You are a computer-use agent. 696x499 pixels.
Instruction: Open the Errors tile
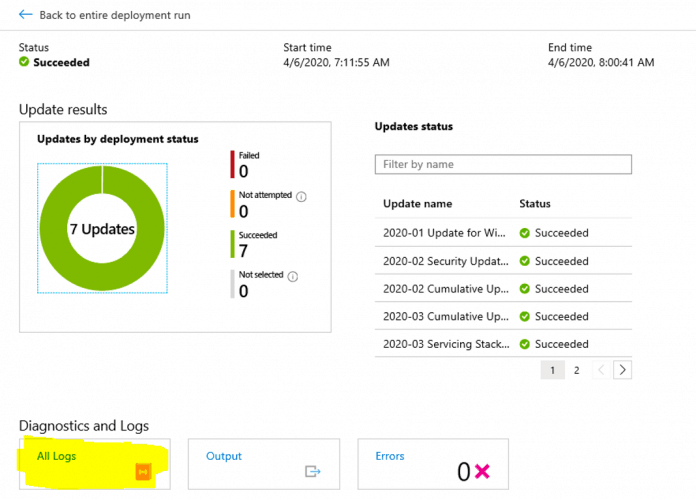433,464
